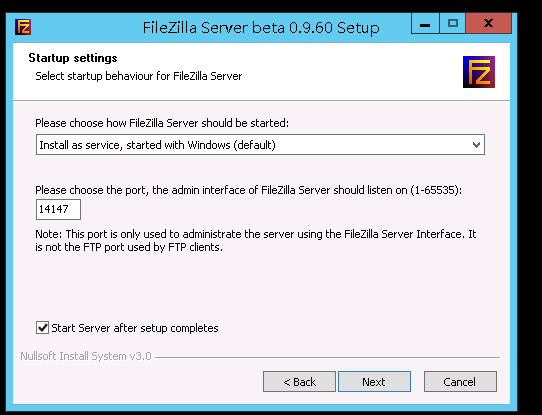Click the 'Startup settings' heading
The image size is (542, 415).
coord(73,58)
